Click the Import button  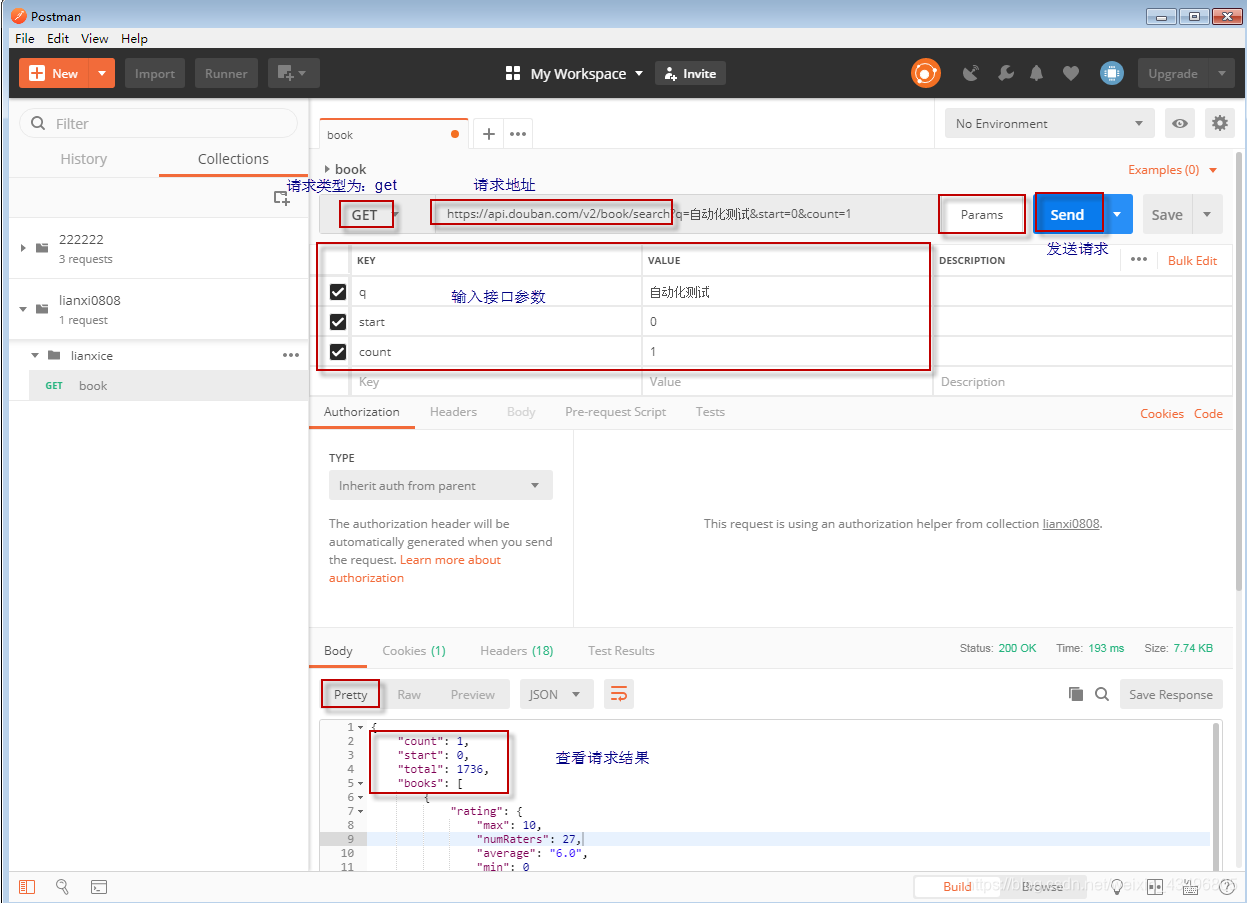[155, 73]
